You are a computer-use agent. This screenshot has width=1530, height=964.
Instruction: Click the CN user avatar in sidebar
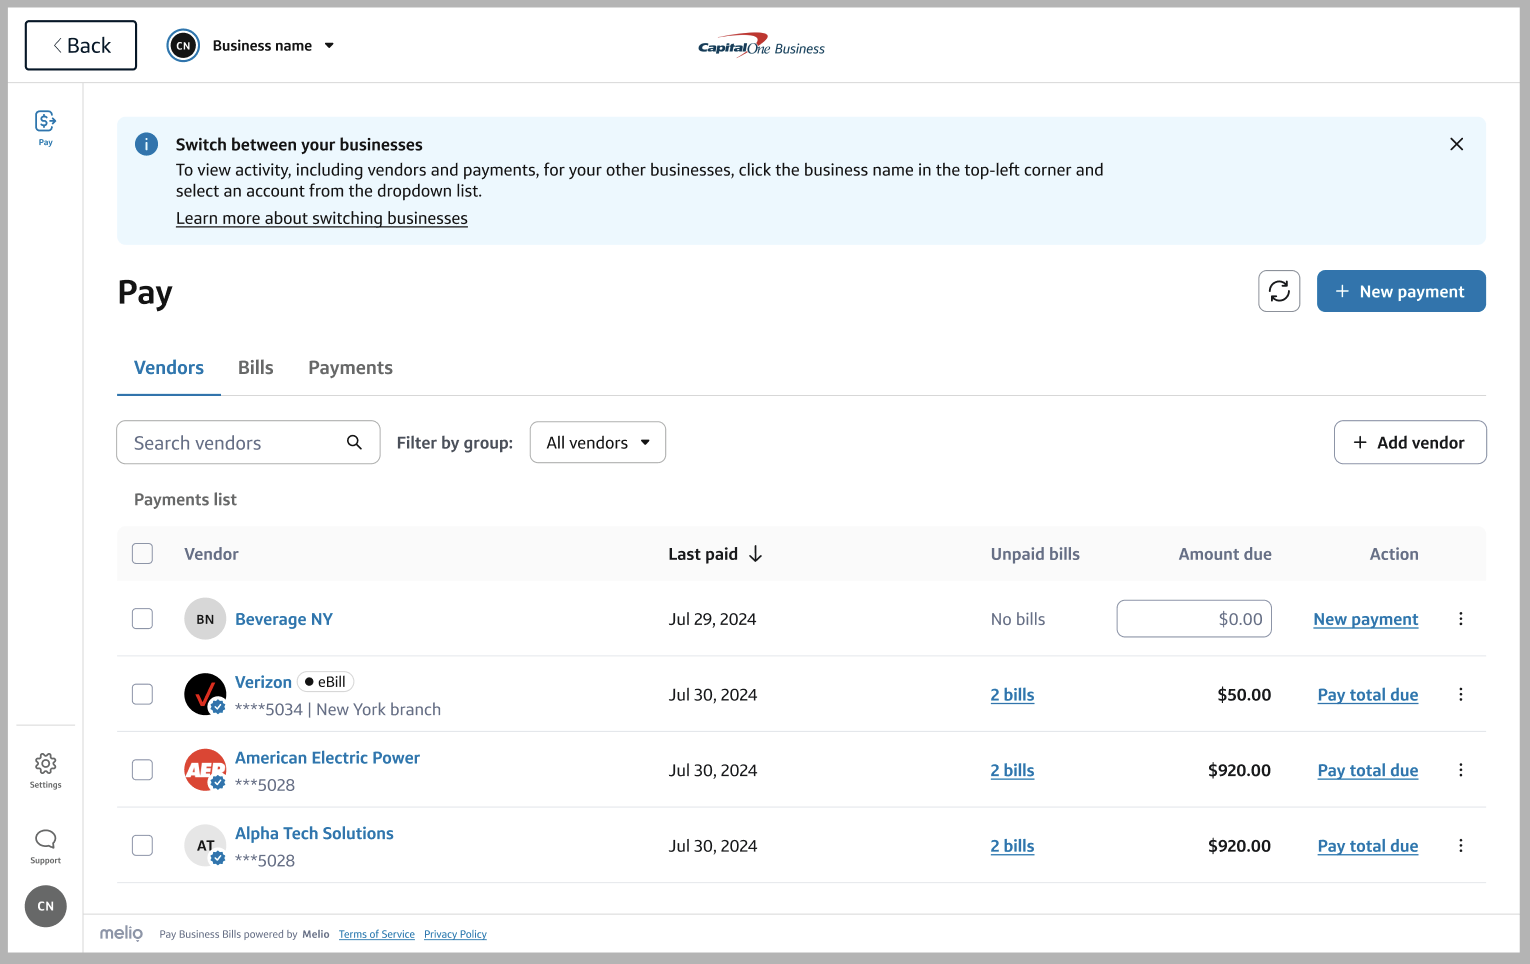coord(45,906)
